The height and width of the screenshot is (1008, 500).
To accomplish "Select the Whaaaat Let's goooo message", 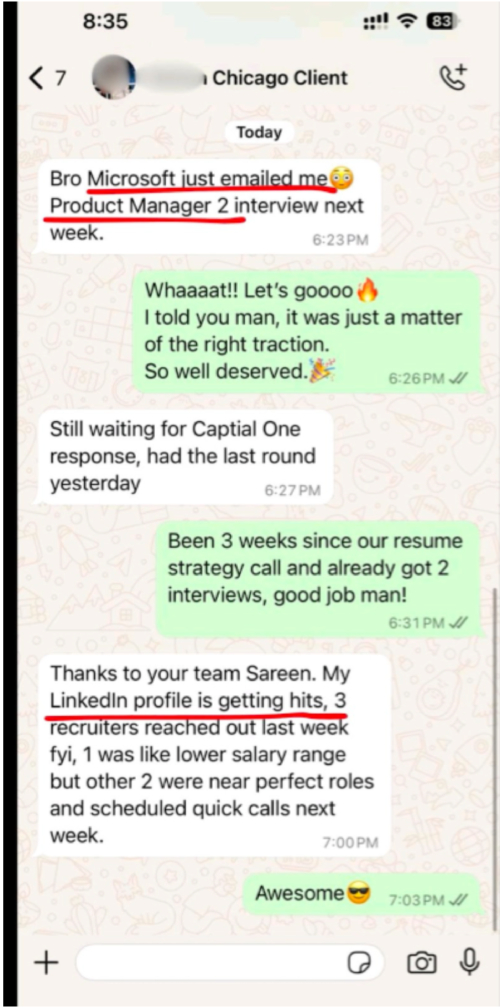I will pyautogui.click(x=306, y=331).
